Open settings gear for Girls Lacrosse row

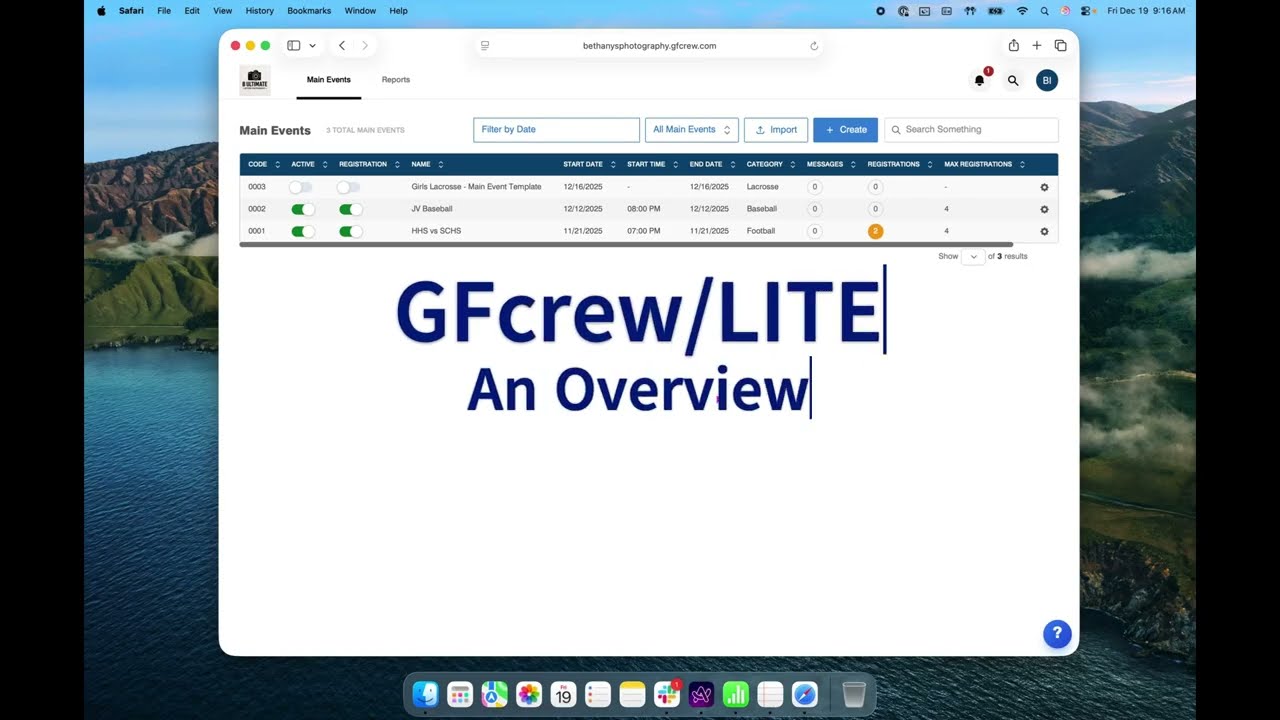click(x=1044, y=187)
